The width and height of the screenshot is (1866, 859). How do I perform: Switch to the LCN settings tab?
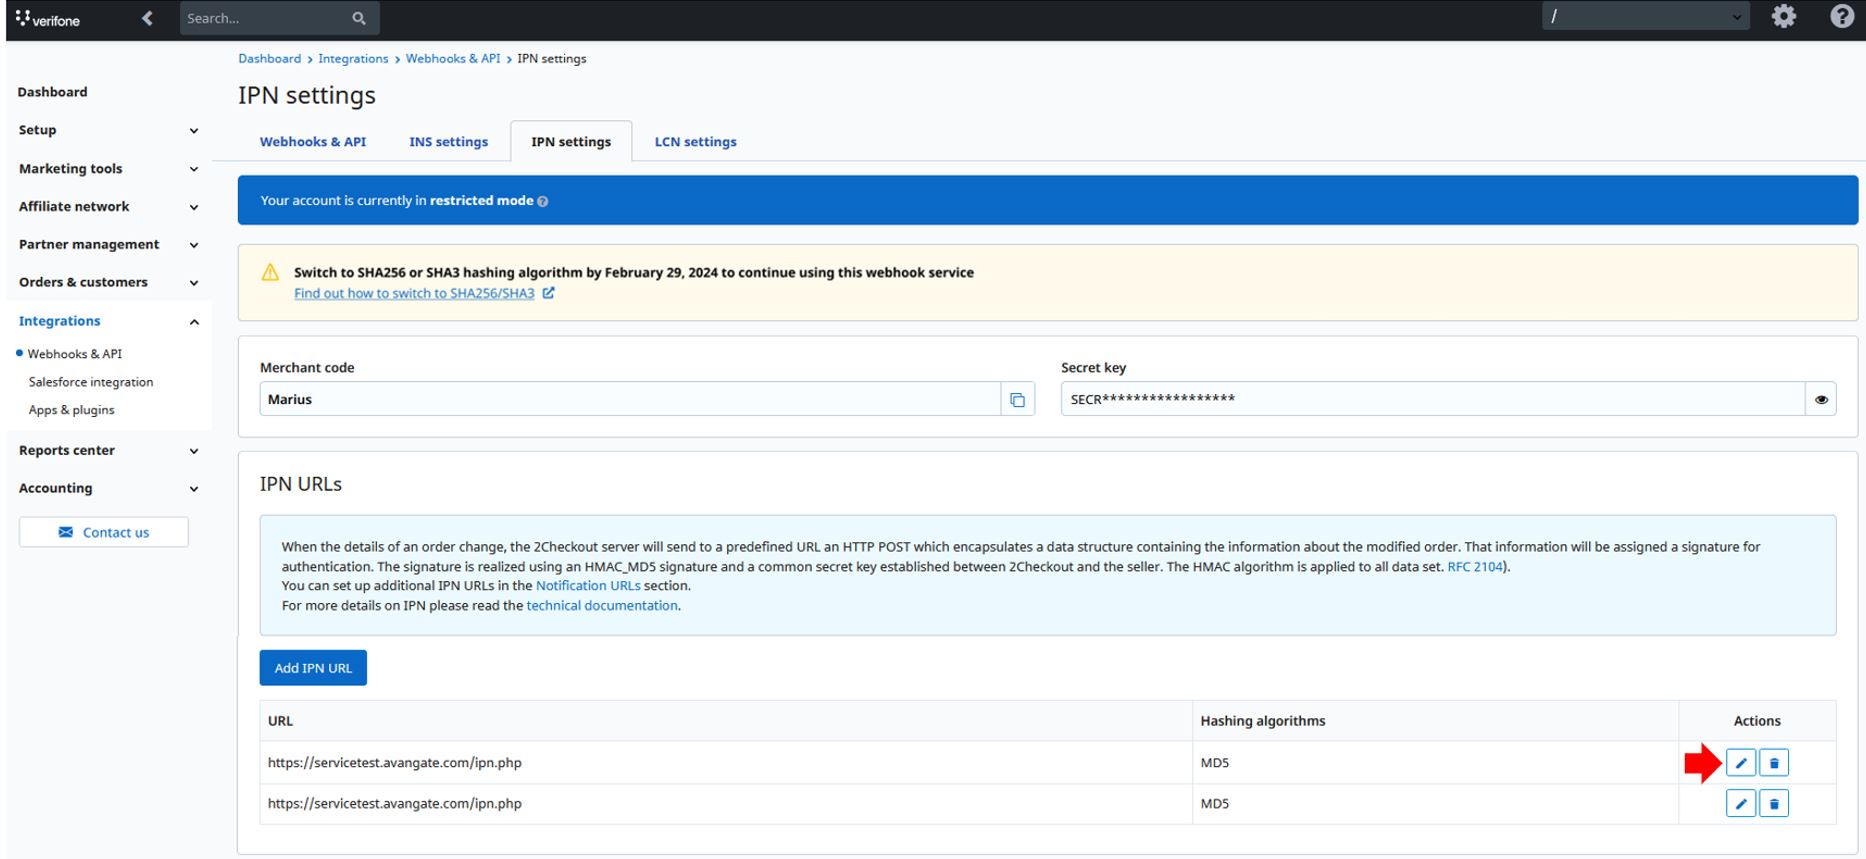point(696,142)
